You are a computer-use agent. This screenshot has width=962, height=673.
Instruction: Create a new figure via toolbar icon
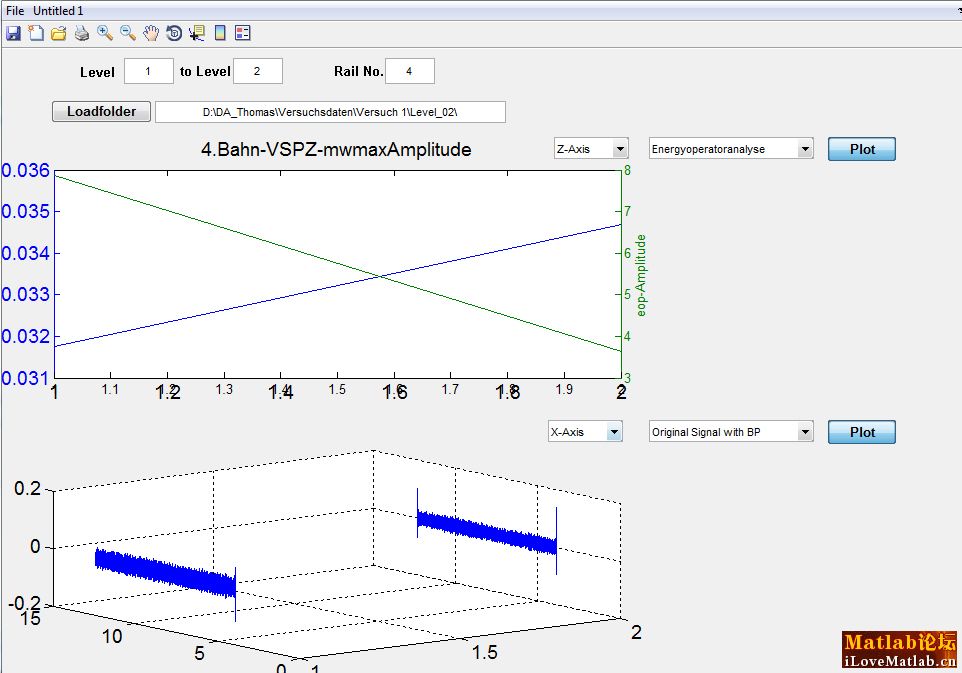pyautogui.click(x=36, y=33)
